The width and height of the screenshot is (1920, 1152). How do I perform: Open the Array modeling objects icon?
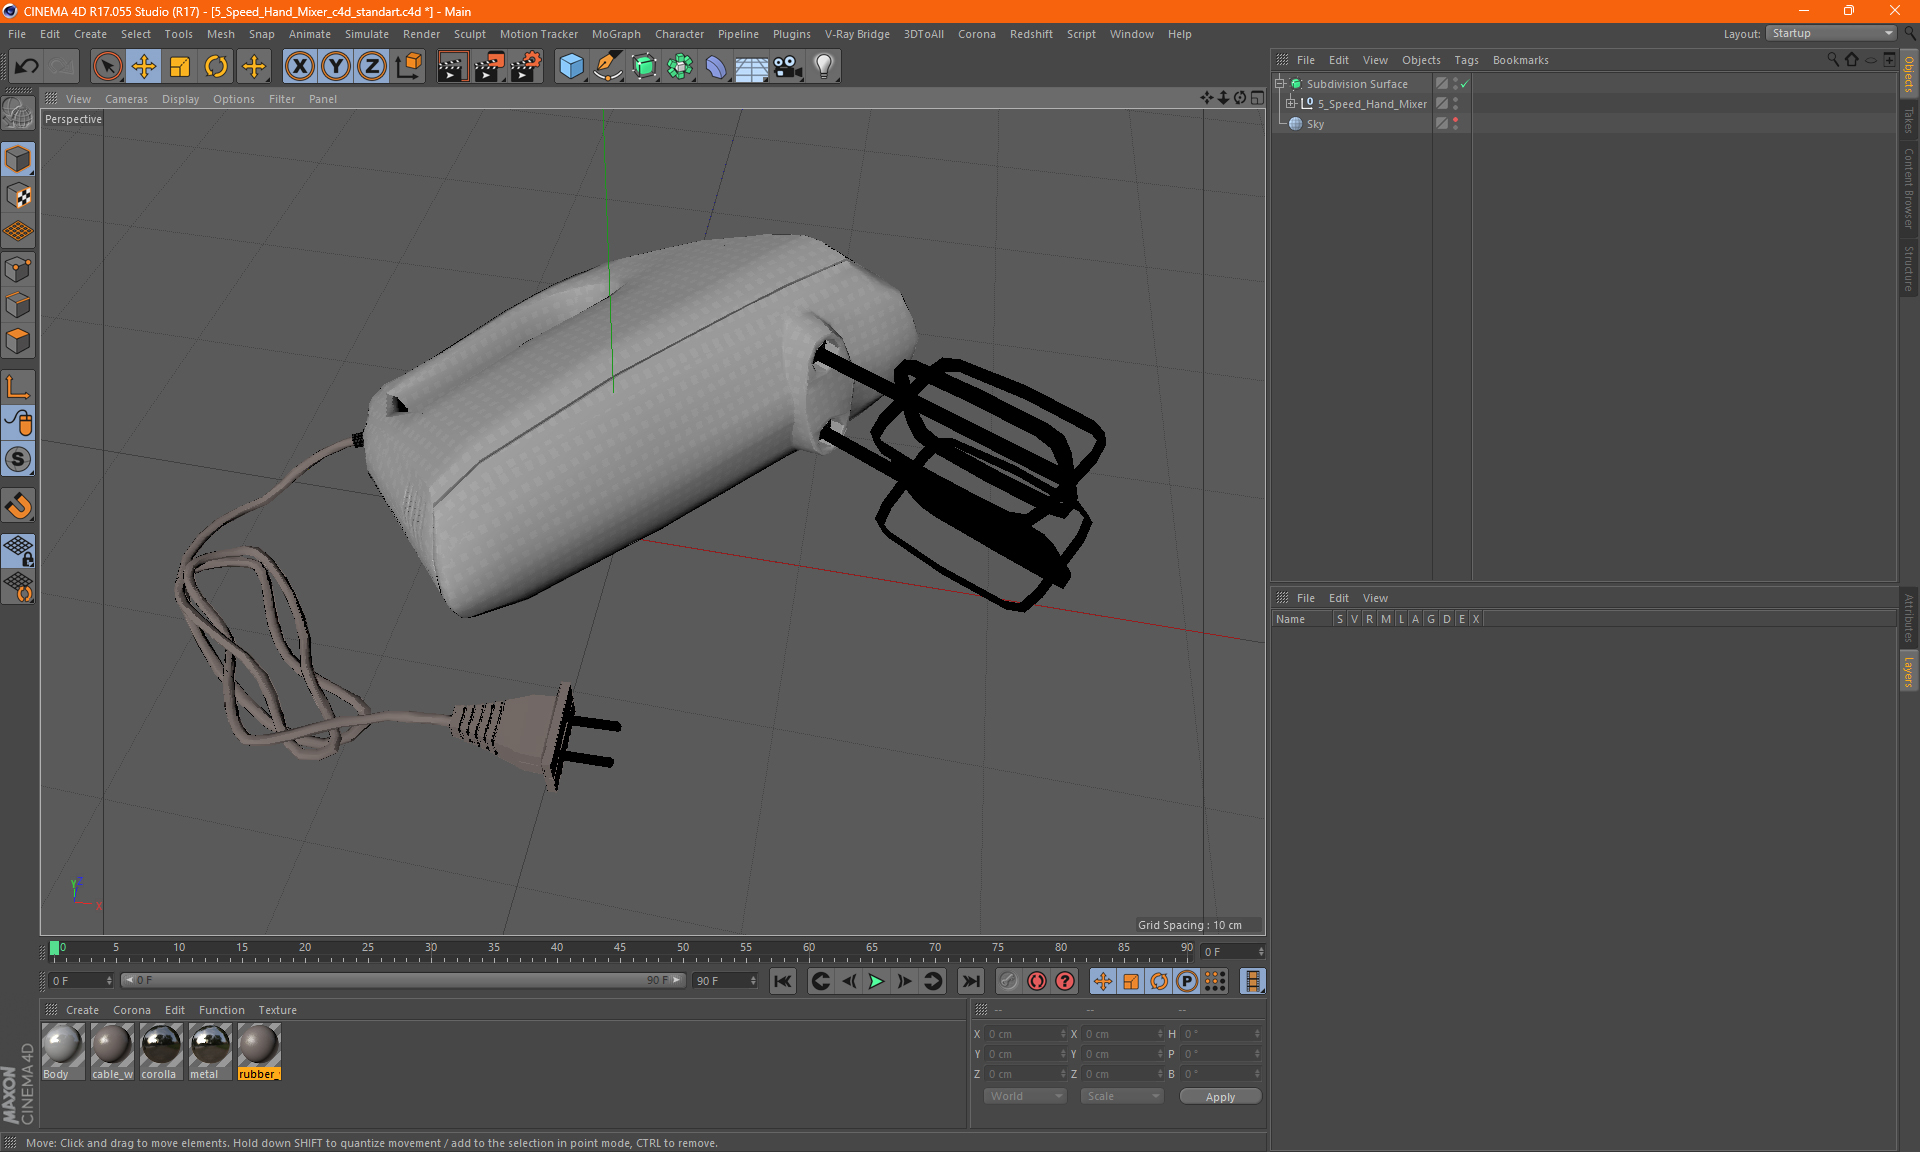click(x=680, y=67)
